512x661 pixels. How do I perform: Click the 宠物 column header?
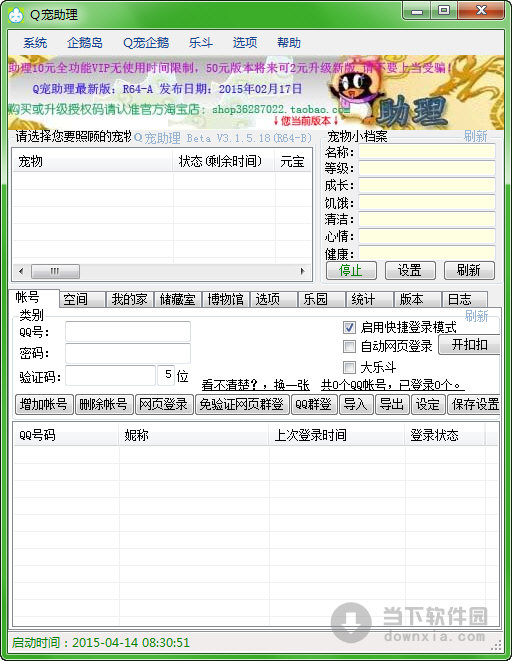tap(93, 161)
